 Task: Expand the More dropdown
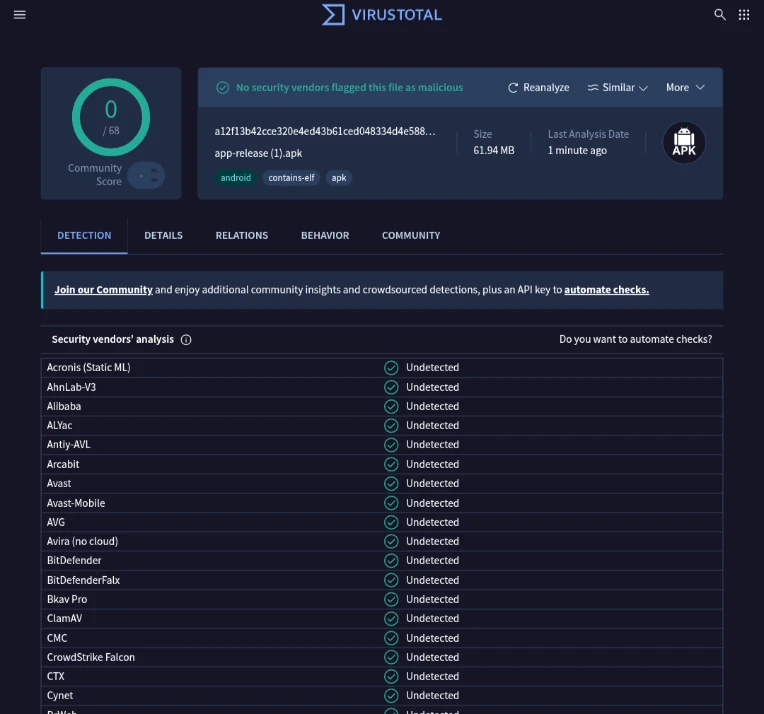click(x=685, y=88)
